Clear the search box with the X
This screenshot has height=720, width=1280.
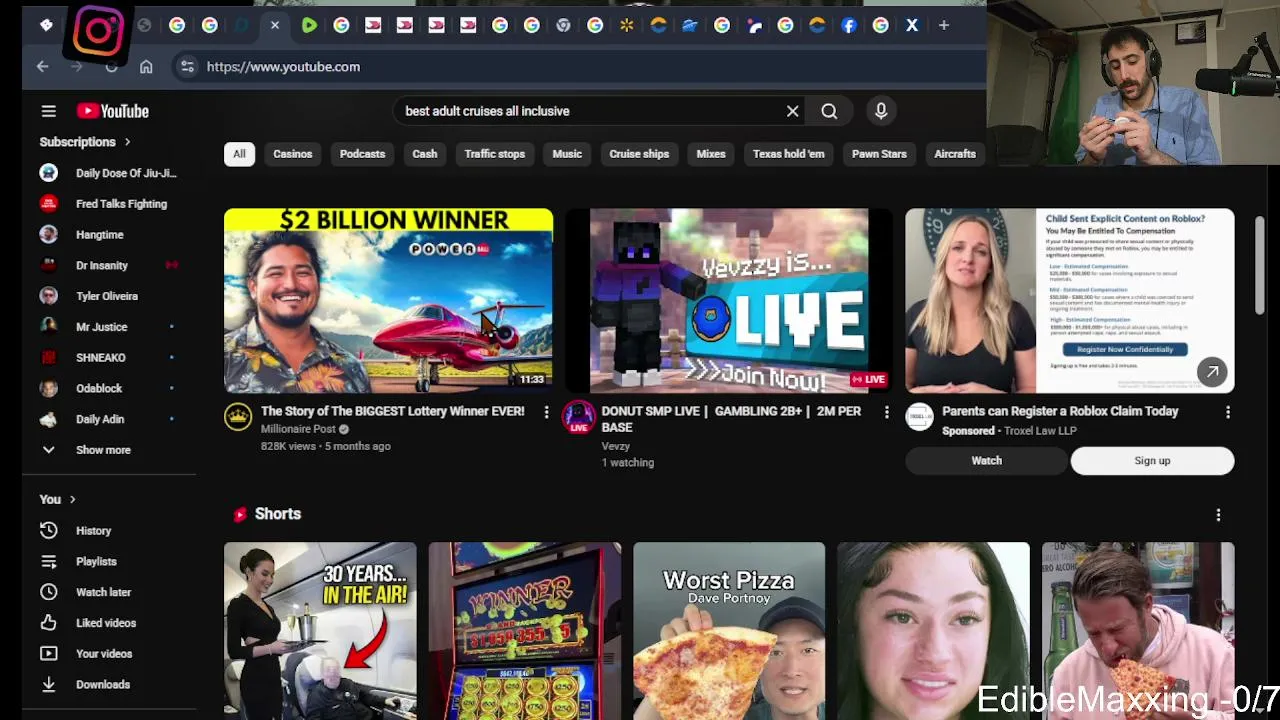[x=792, y=111]
